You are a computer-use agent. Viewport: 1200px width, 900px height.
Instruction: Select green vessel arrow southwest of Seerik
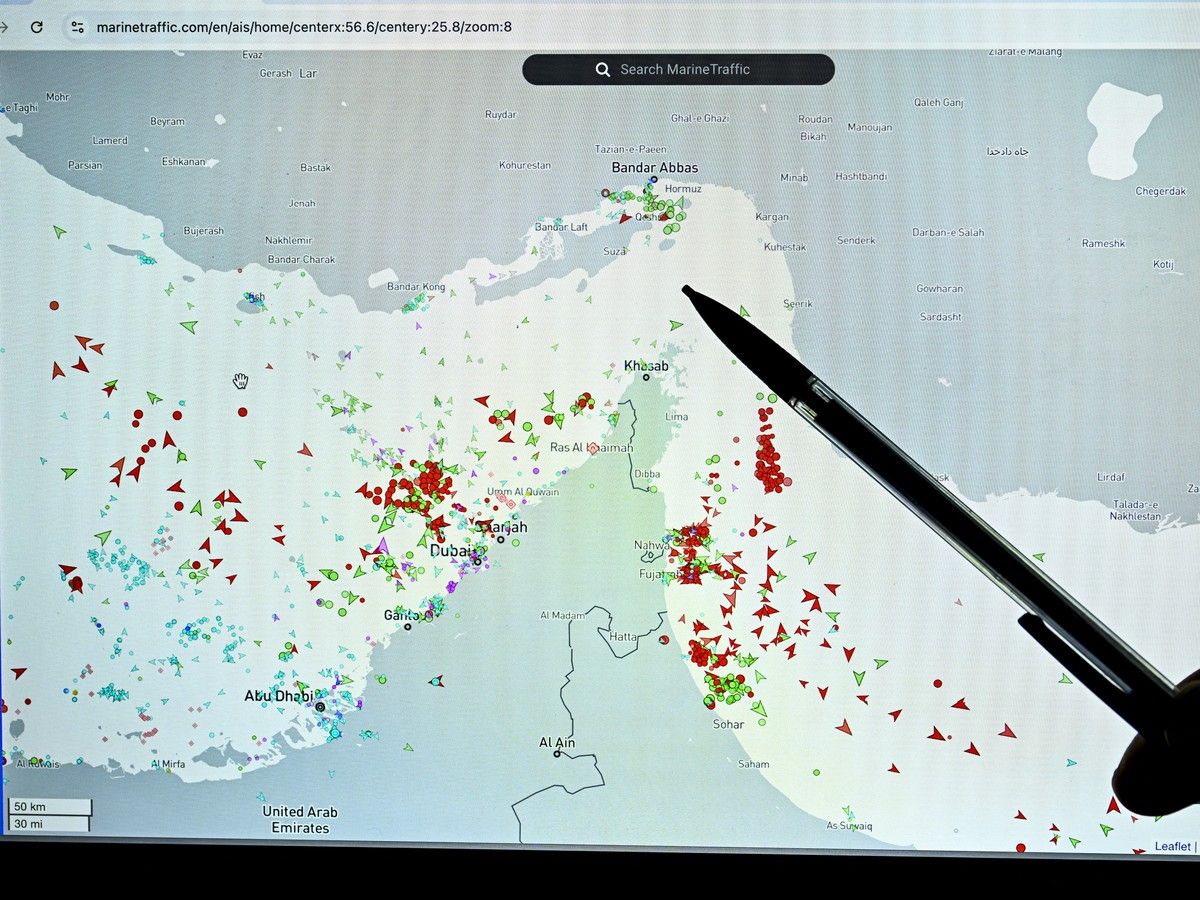(676, 325)
